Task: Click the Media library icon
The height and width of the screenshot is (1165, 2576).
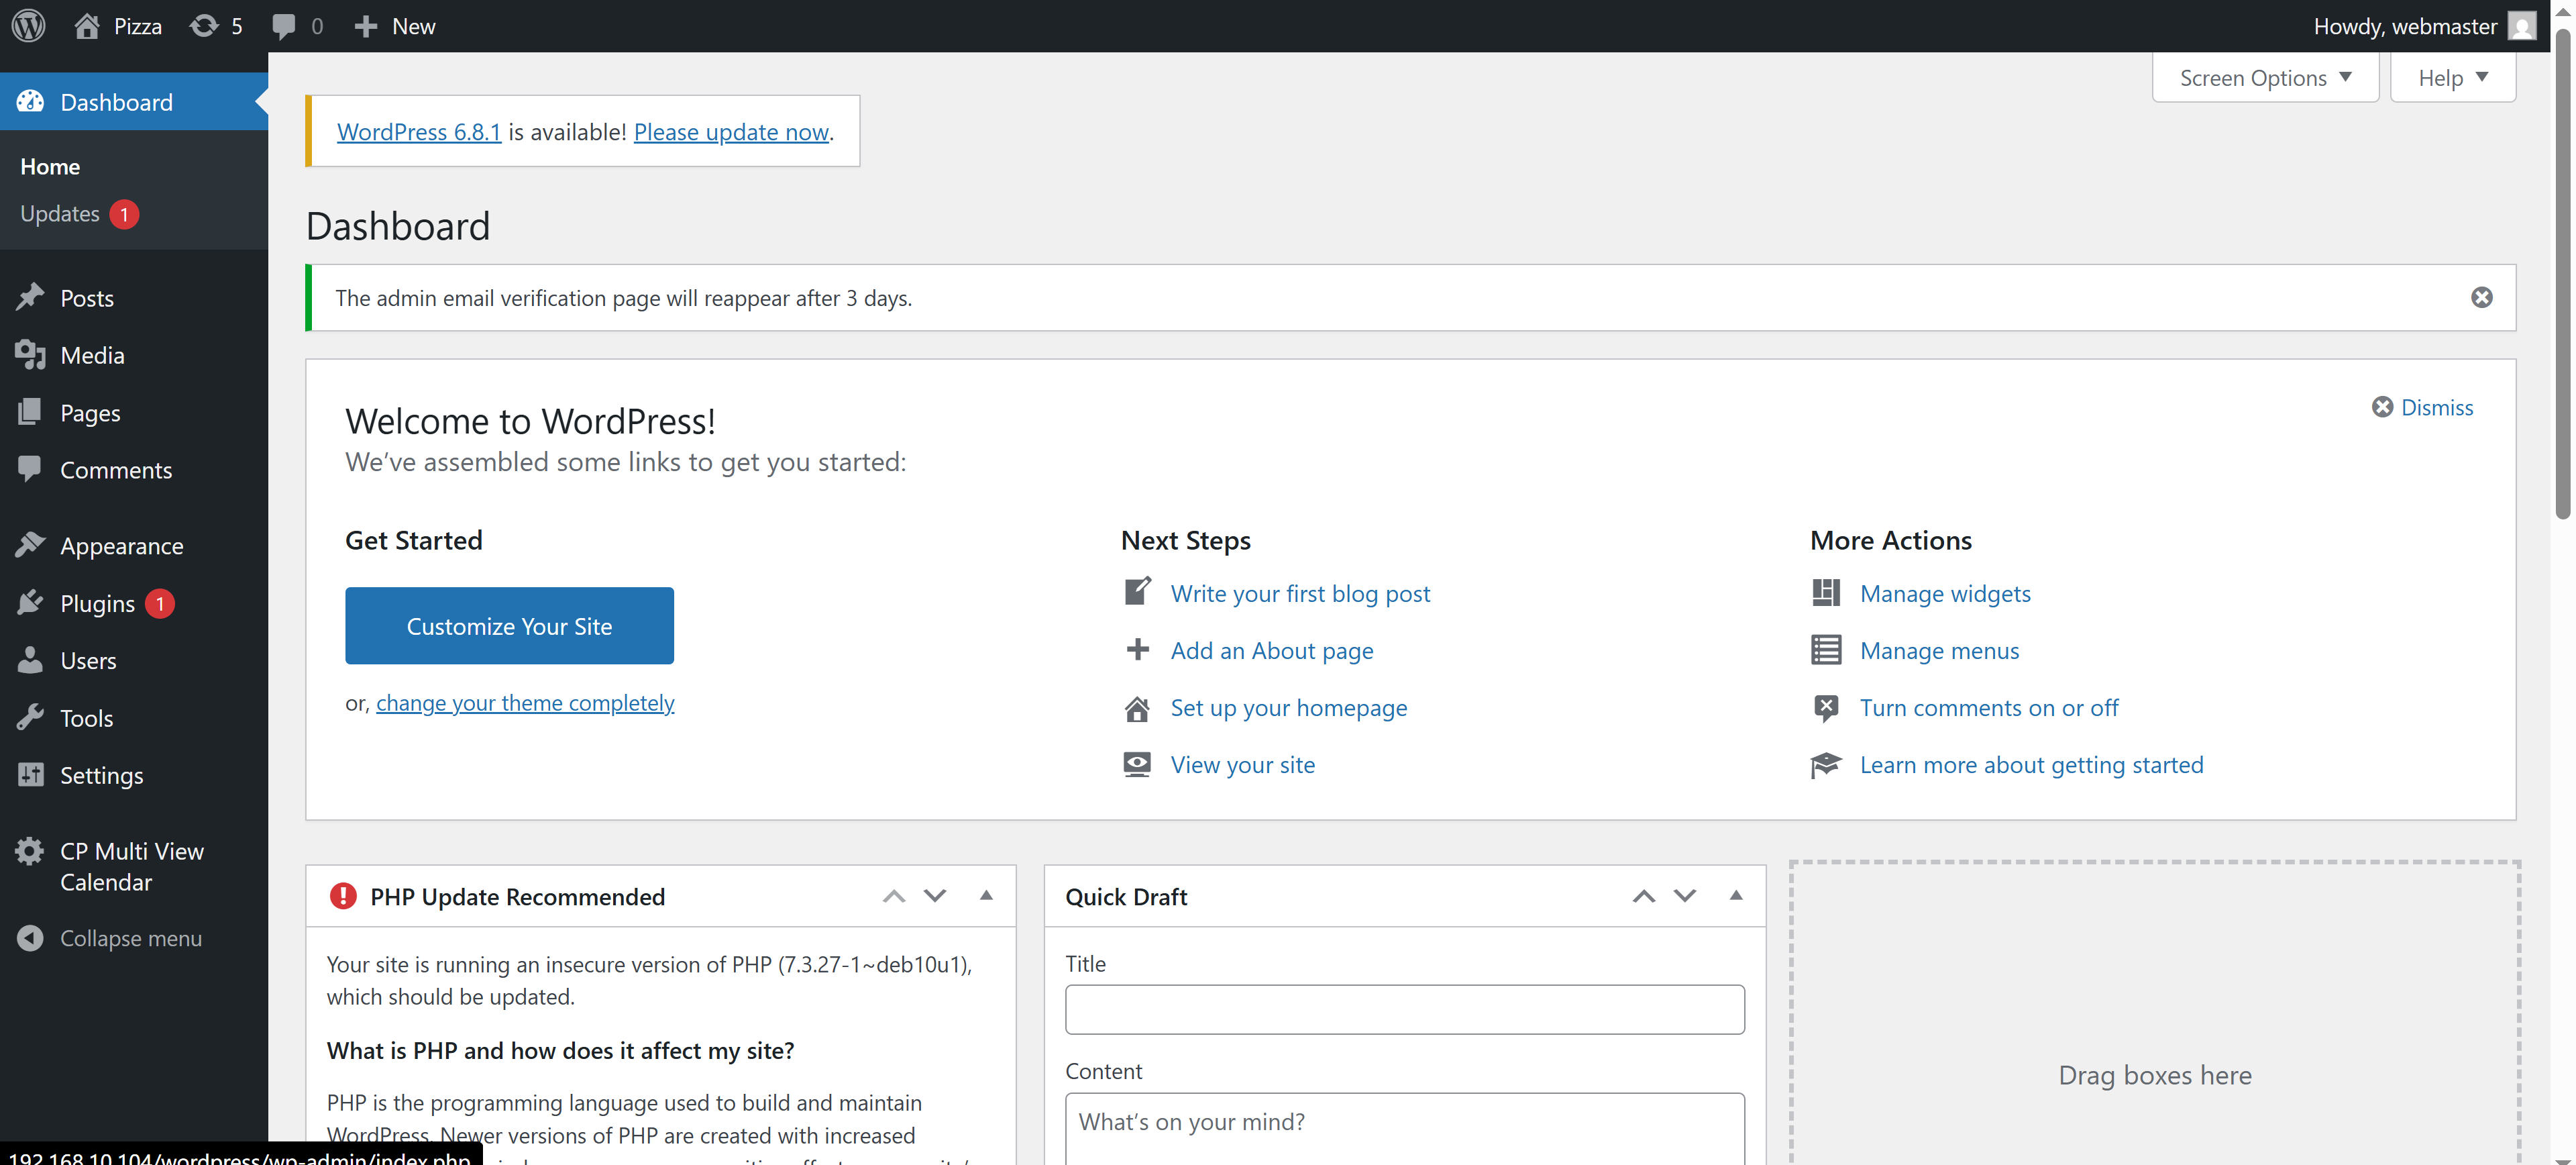Action: [30, 354]
